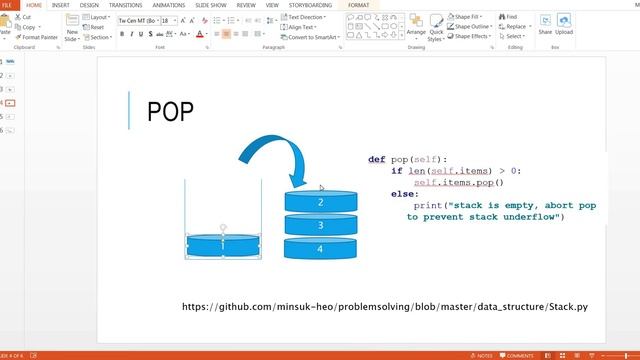This screenshot has width=640, height=360.
Task: Click the Box Upload icon
Action: click(564, 24)
